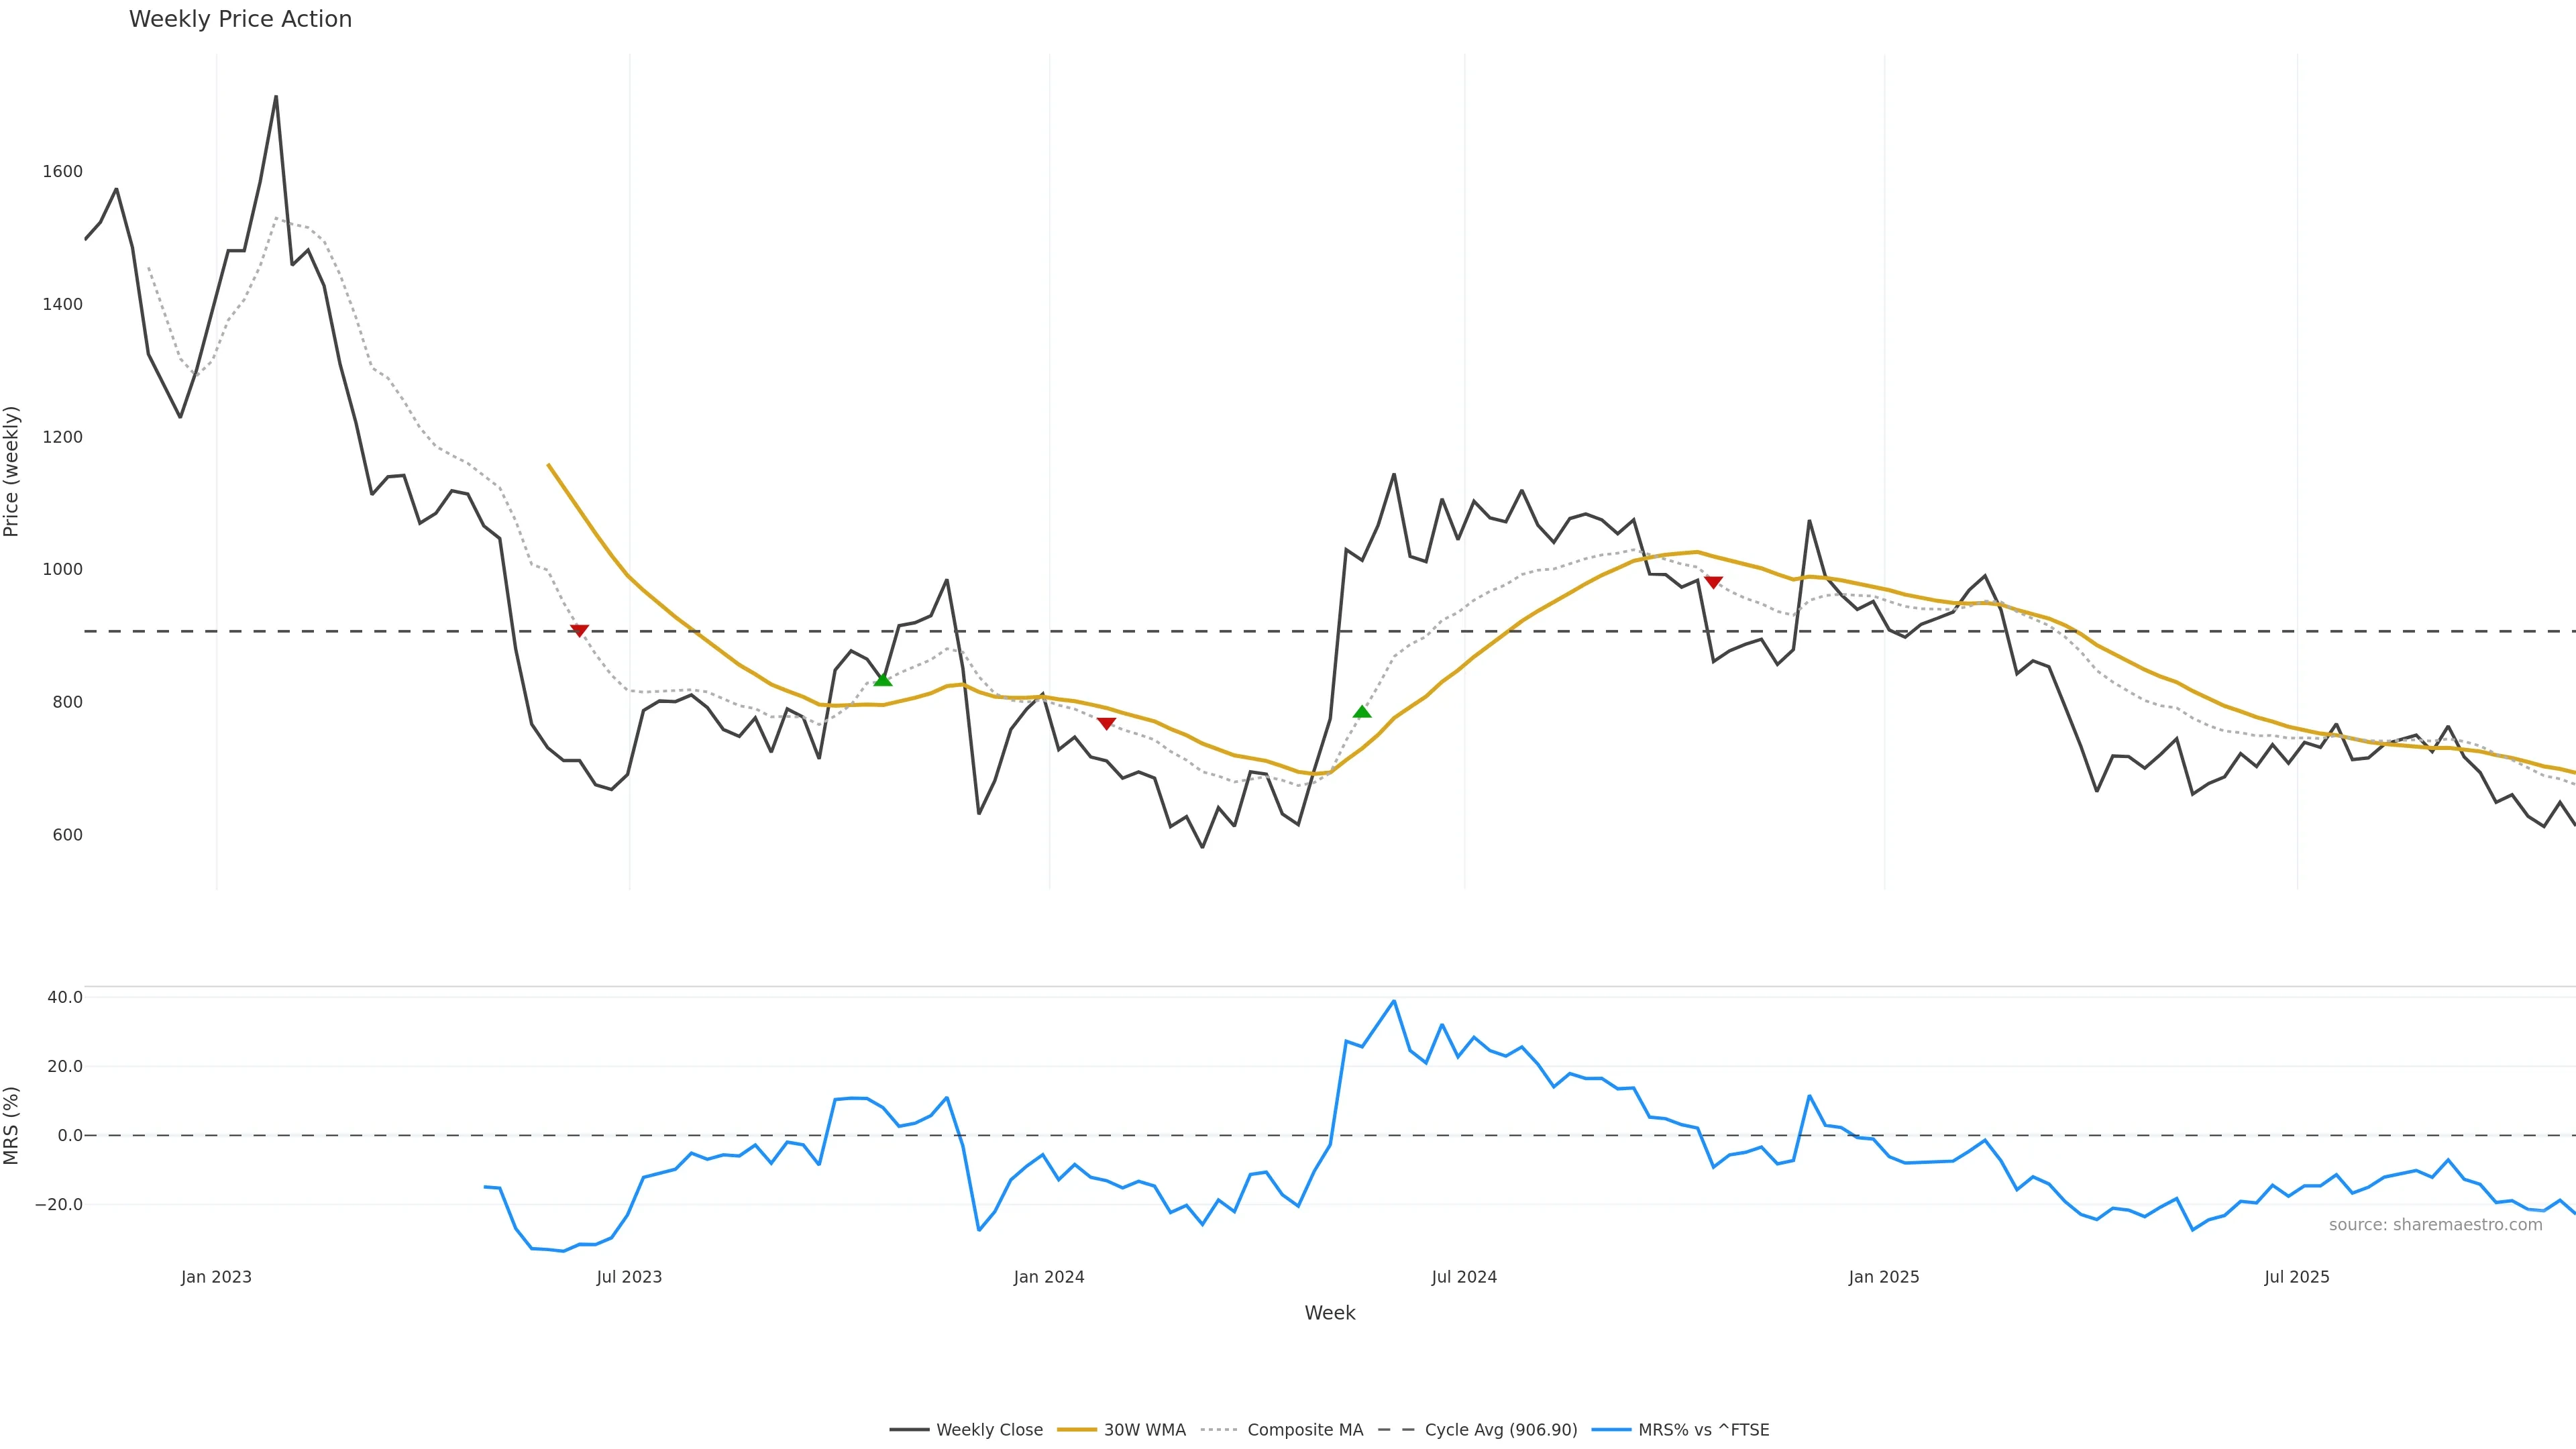Click the red down-triangle on the Cycle Avg line
Screen dimensions: 2576x1449
coord(579,630)
